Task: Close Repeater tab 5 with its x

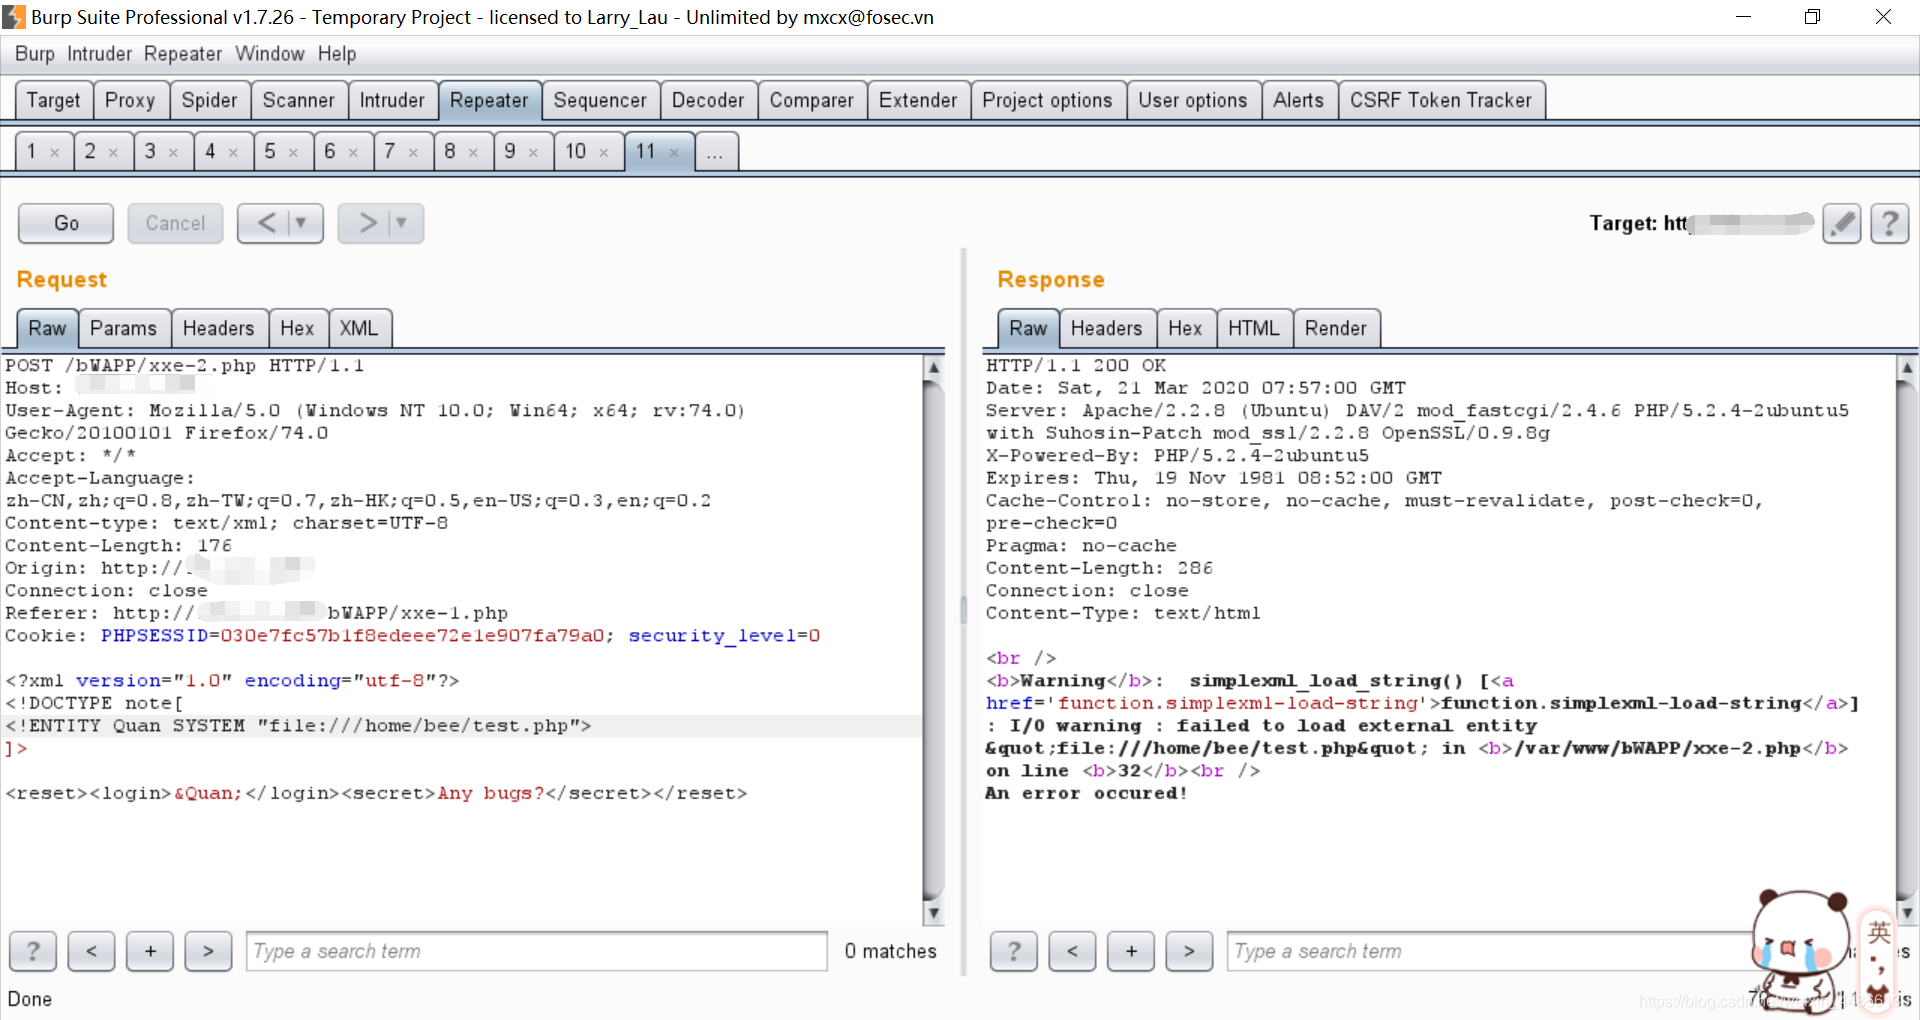Action: [x=293, y=153]
